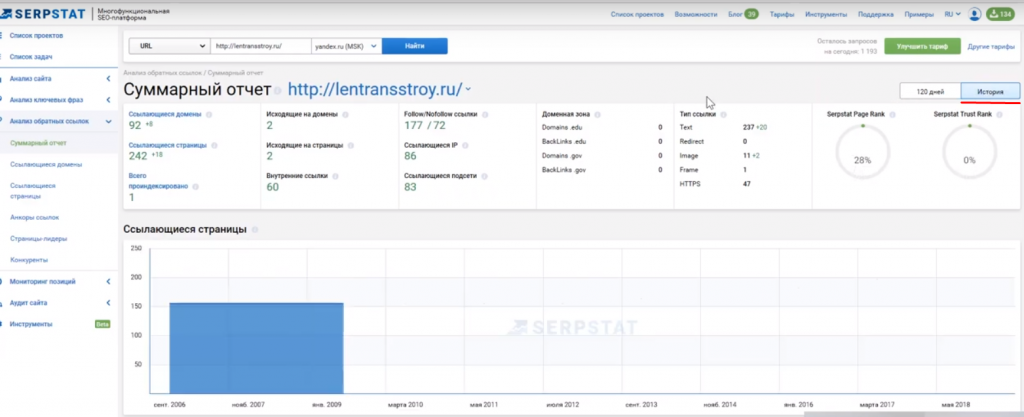1024x417 pixels.
Task: Open Возможности in top navigation
Action: (696, 14)
